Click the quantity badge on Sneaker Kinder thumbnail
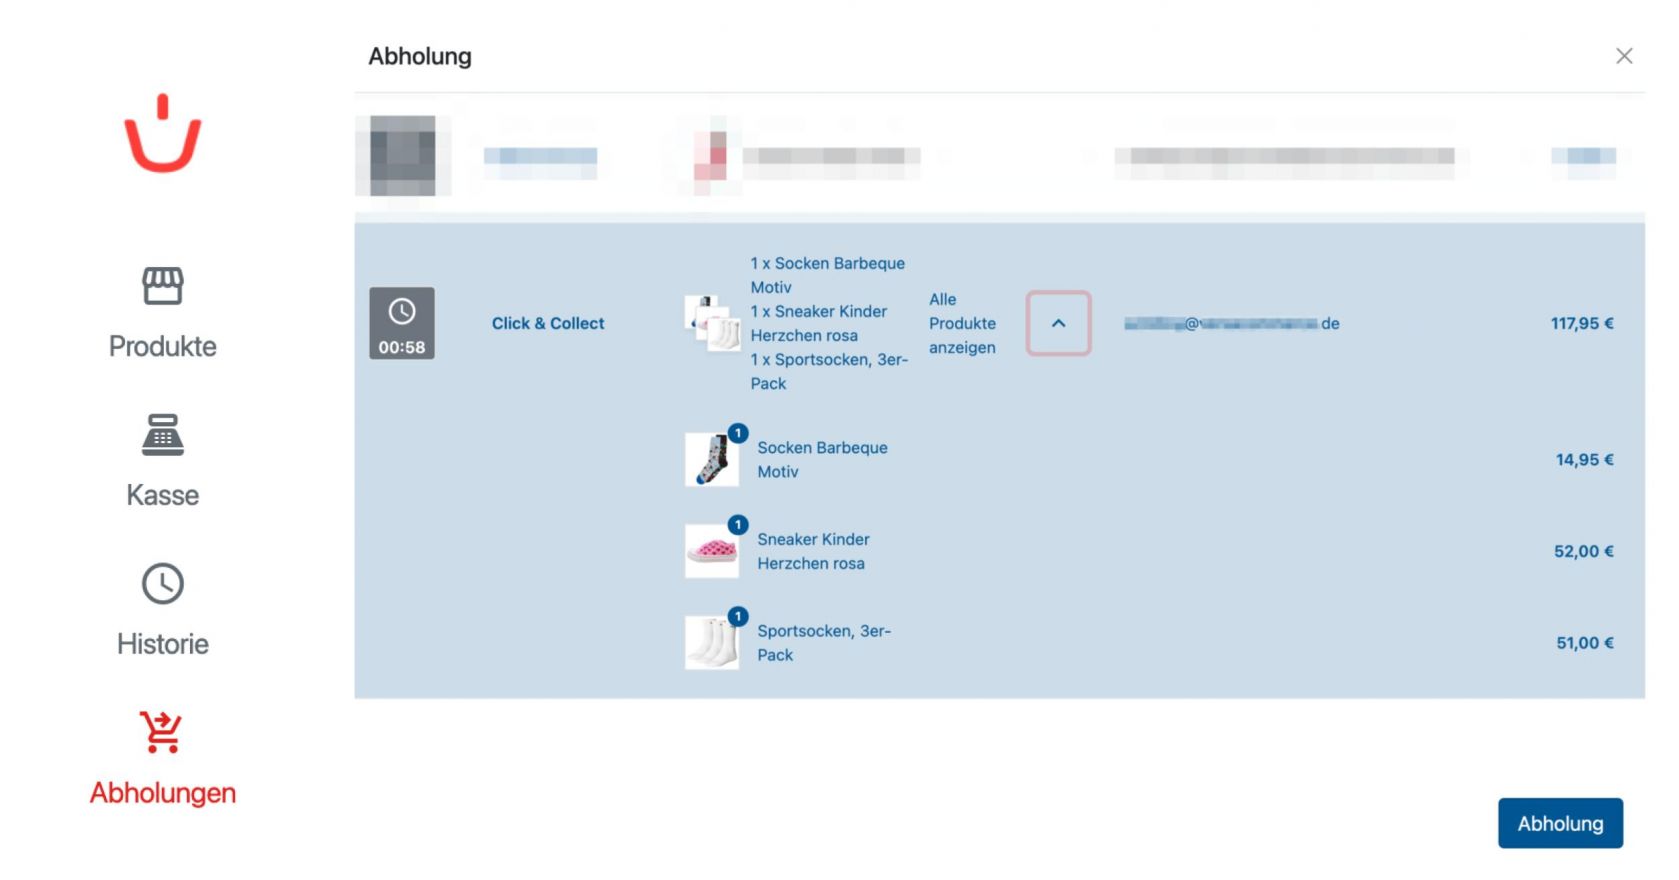The width and height of the screenshot is (1679, 880). click(x=738, y=525)
